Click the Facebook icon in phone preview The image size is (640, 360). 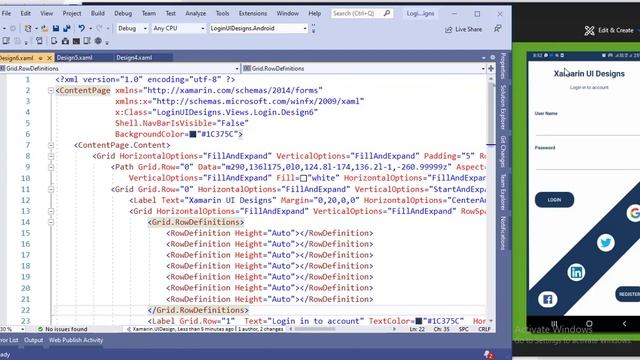pos(547,300)
